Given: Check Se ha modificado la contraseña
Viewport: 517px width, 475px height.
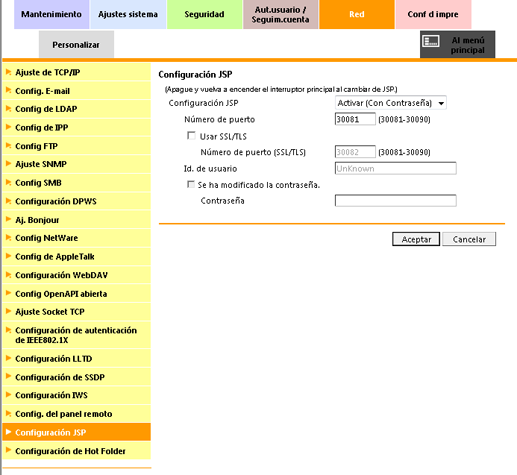Looking at the screenshot, I should point(191,184).
